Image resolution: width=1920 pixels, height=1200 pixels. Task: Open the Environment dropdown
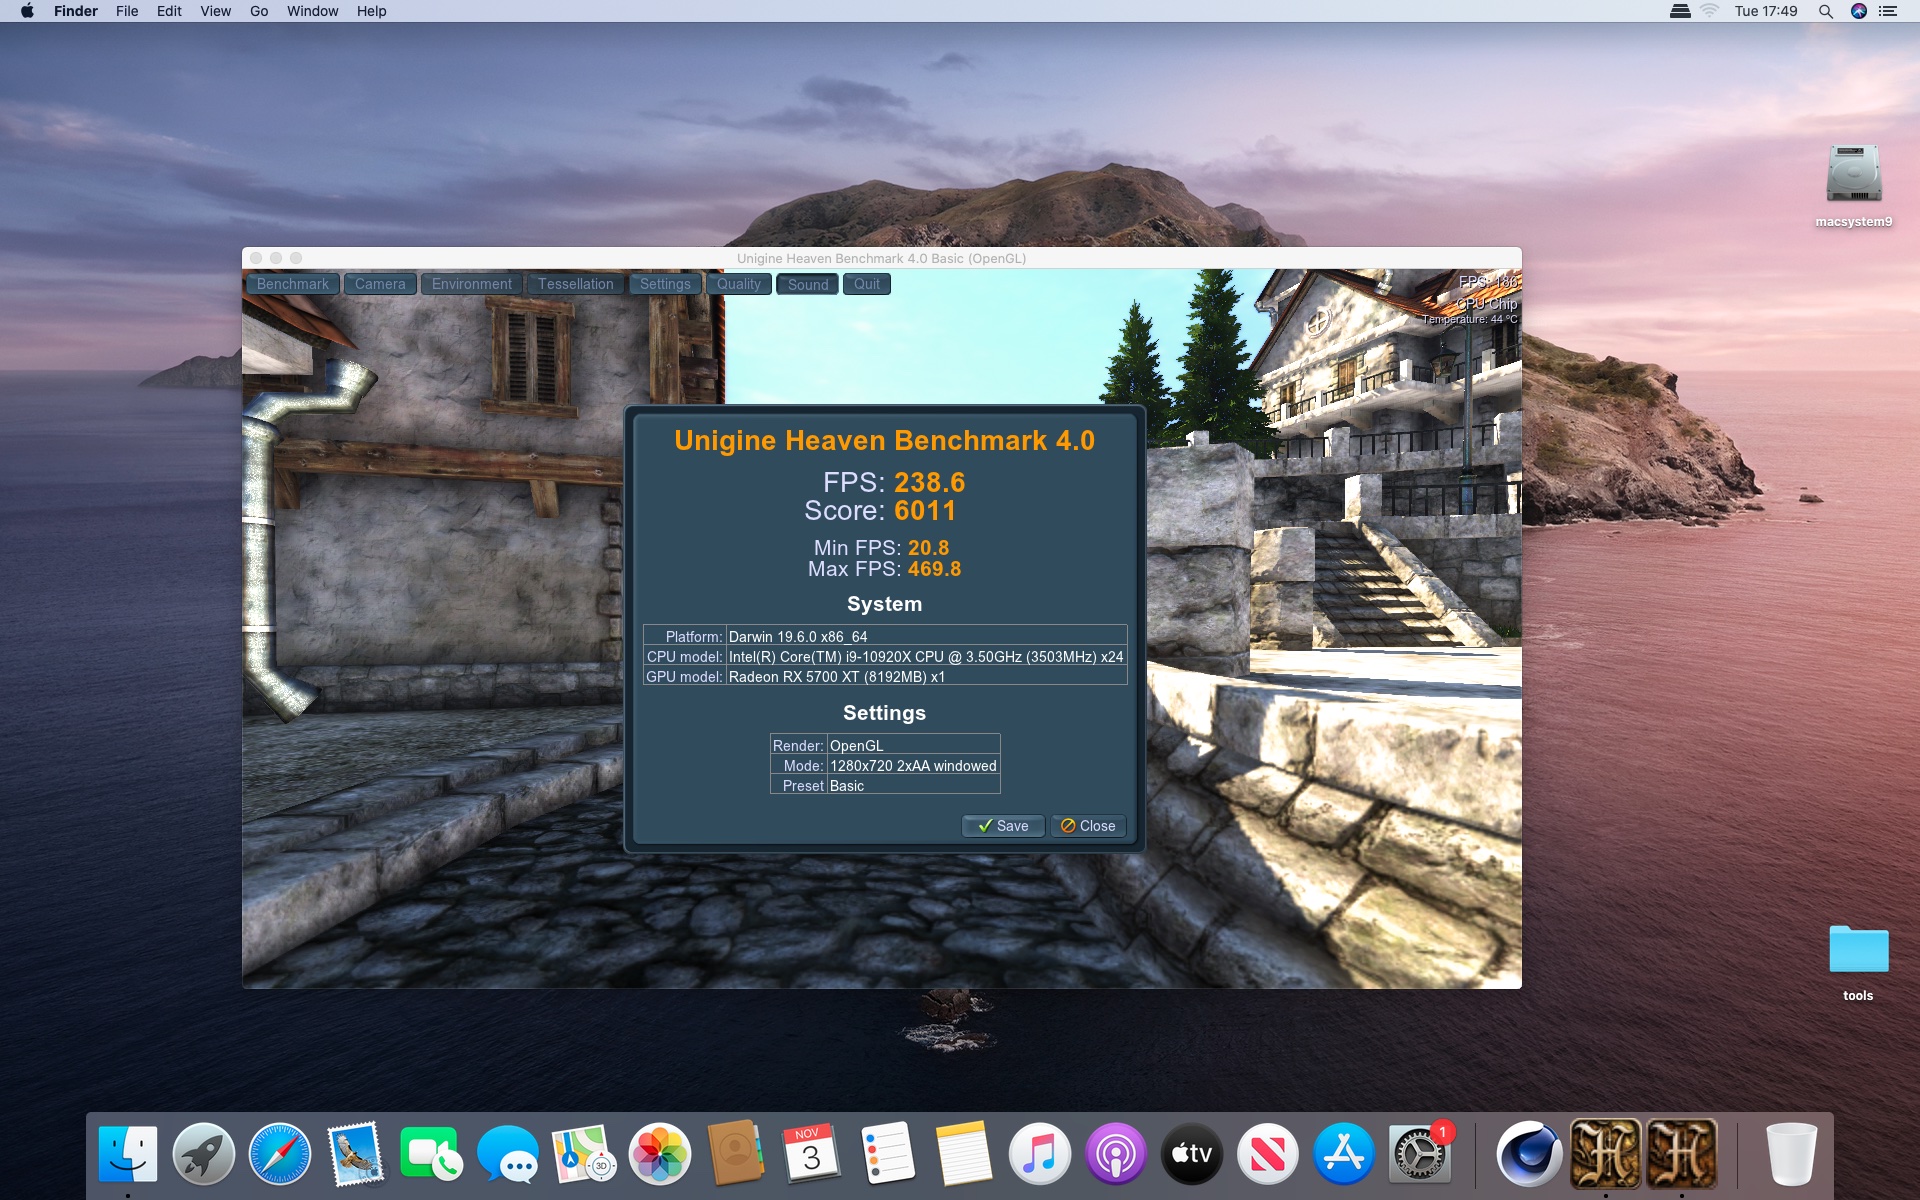[471, 284]
